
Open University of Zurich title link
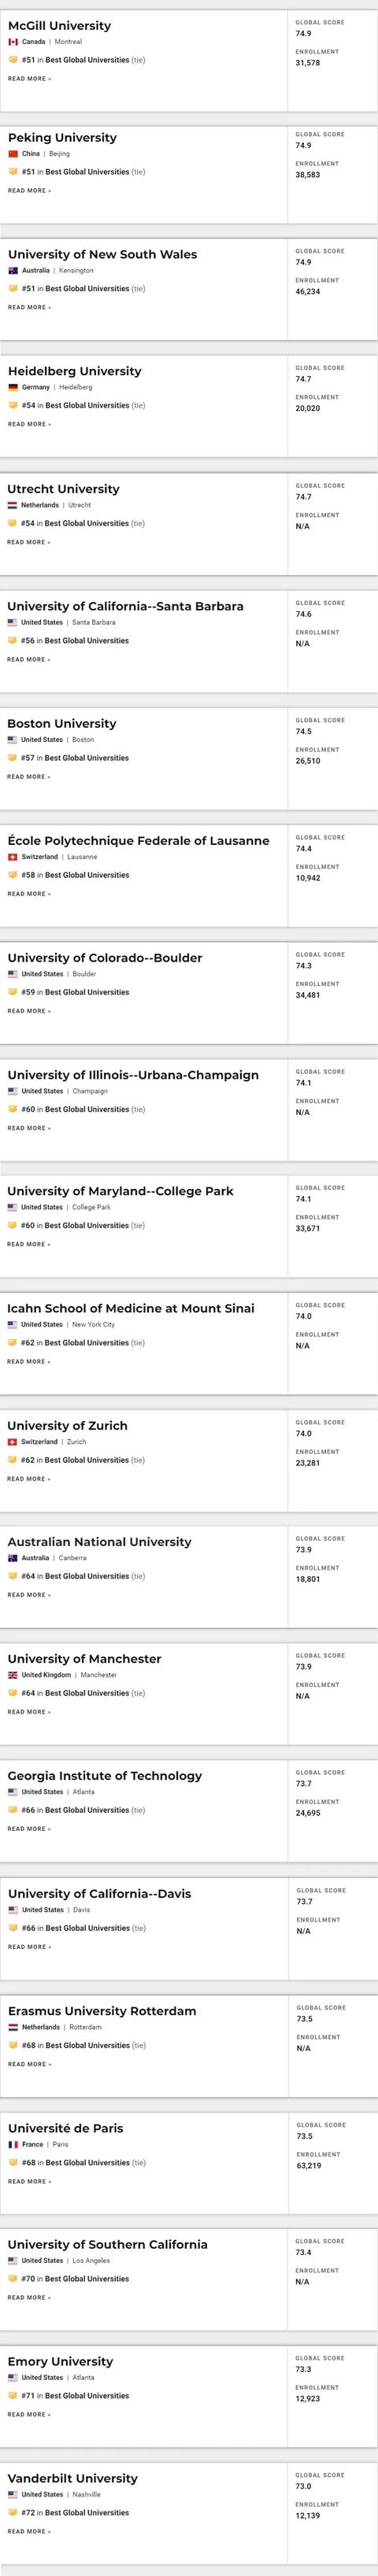67,1425
